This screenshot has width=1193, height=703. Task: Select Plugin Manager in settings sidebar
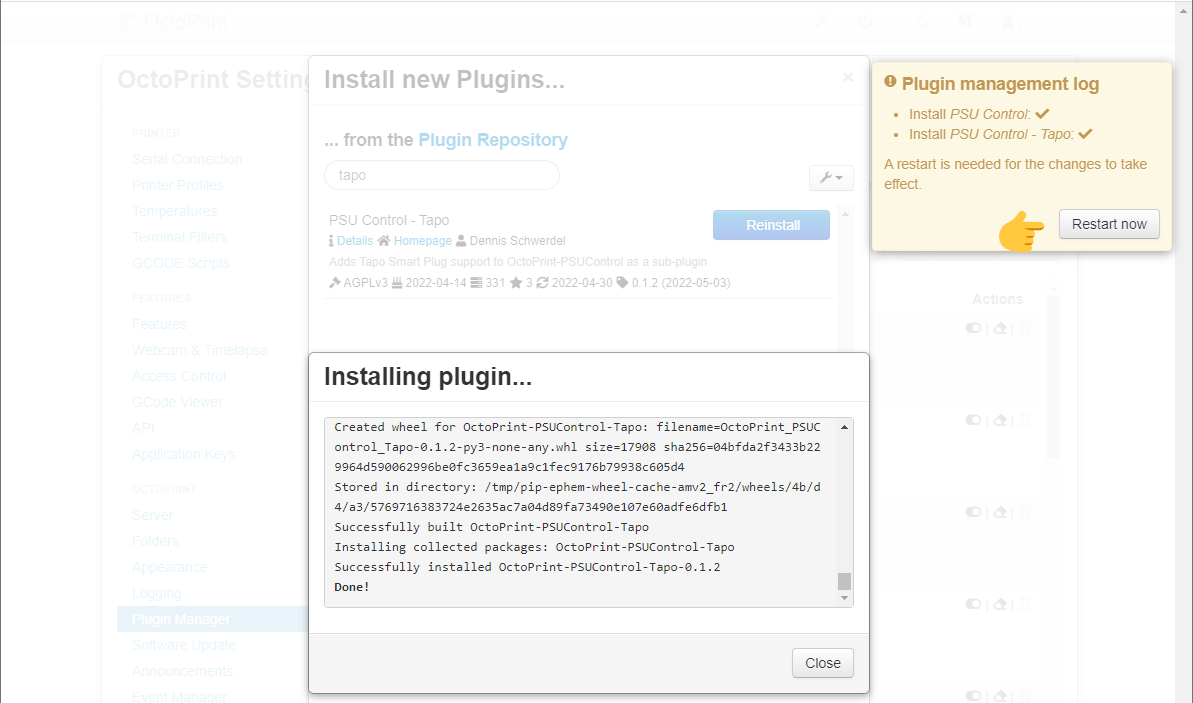tap(181, 619)
